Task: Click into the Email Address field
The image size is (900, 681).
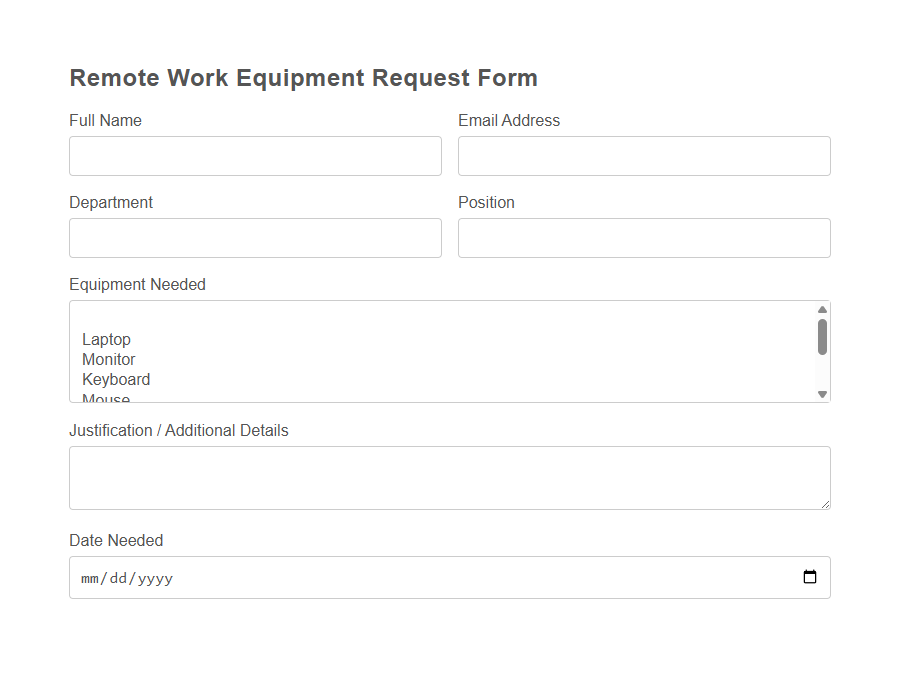Action: [x=643, y=155]
